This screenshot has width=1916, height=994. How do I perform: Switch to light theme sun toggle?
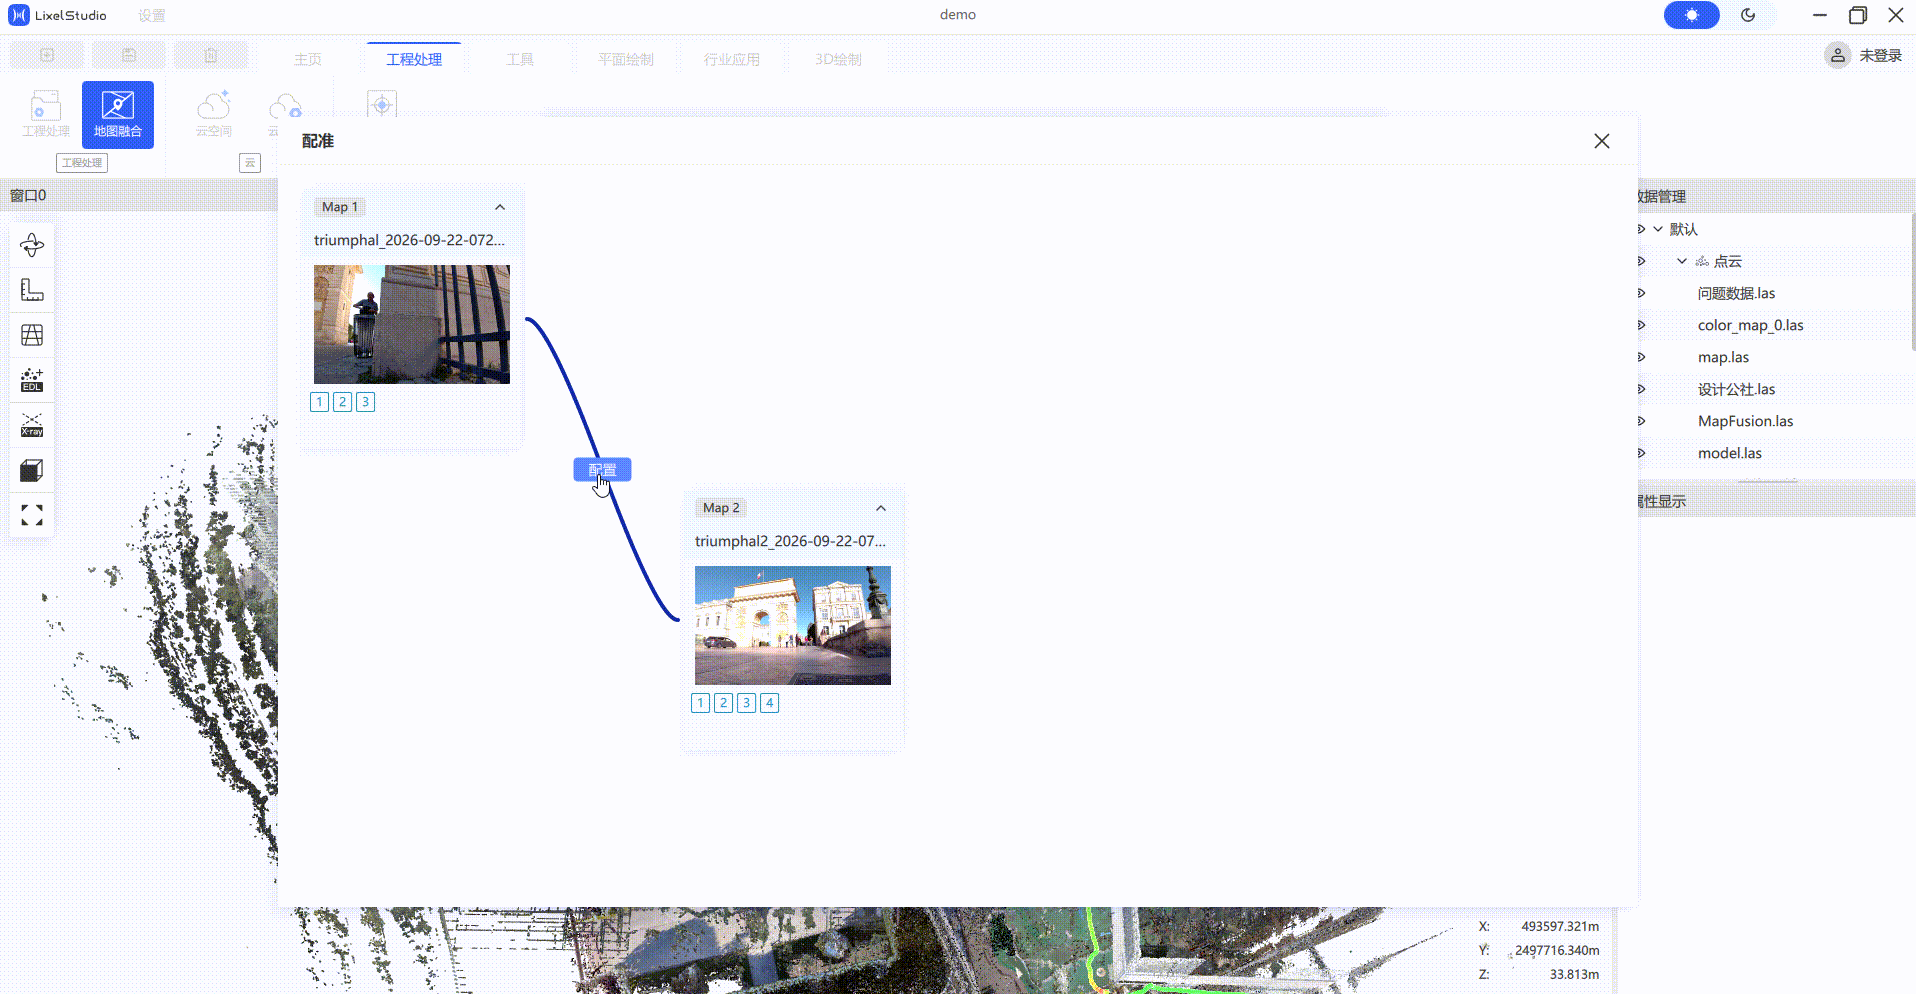click(x=1691, y=15)
